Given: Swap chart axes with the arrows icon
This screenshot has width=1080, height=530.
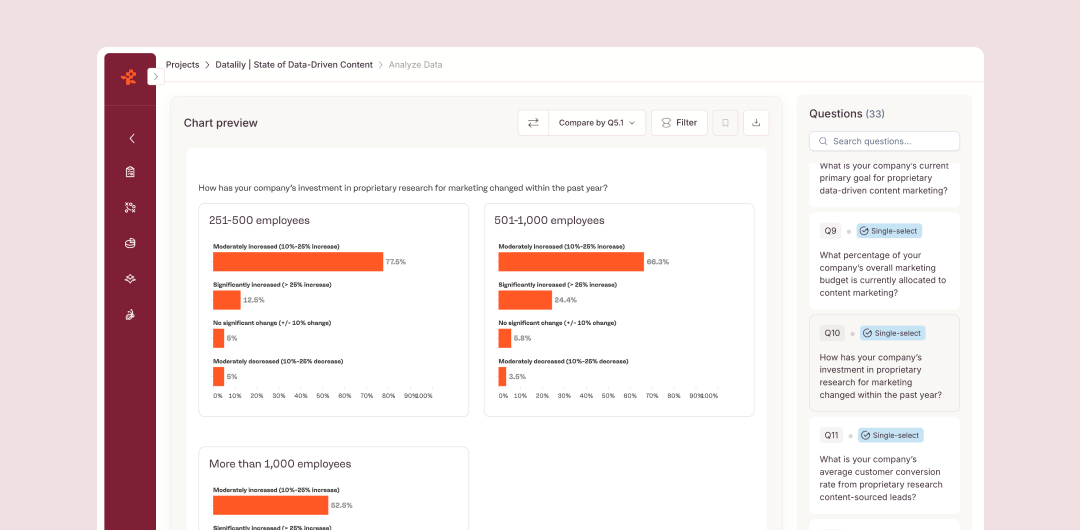Looking at the screenshot, I should click(533, 123).
